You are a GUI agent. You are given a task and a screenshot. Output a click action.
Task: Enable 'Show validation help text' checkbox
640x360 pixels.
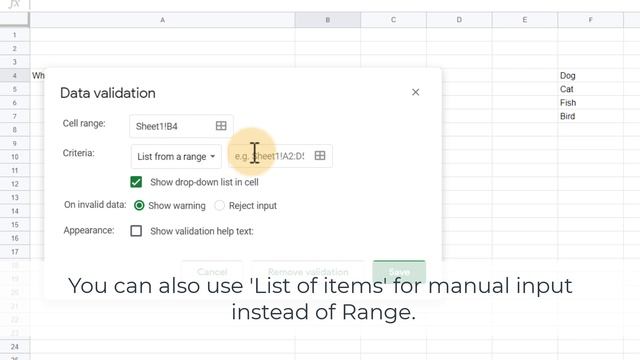(x=136, y=231)
